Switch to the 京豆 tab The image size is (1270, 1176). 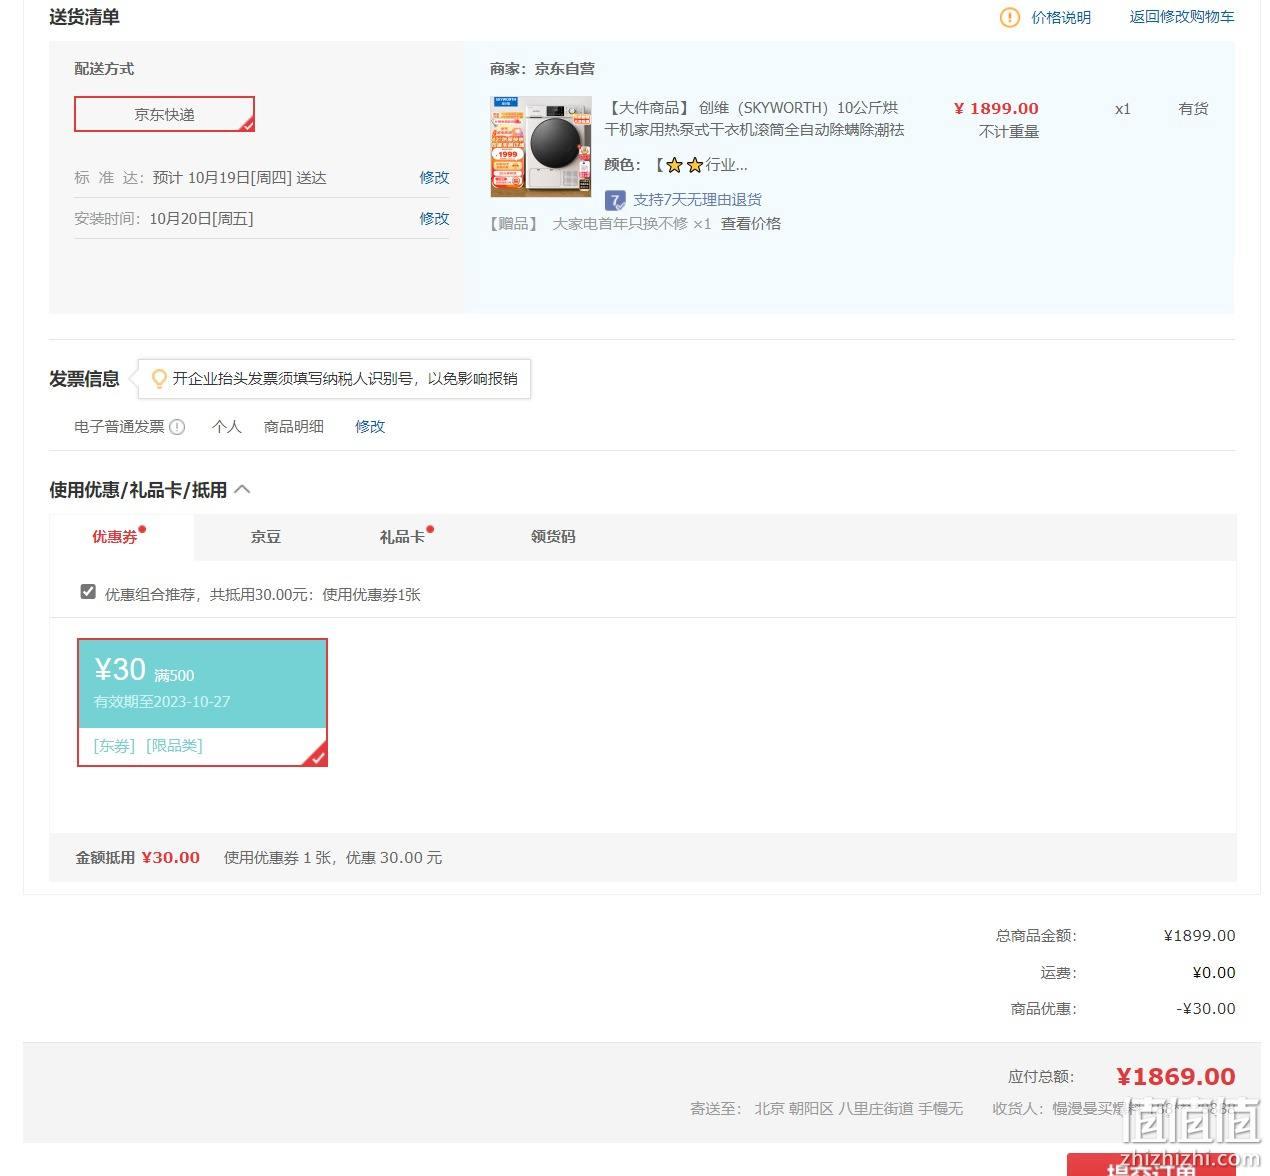pyautogui.click(x=266, y=537)
